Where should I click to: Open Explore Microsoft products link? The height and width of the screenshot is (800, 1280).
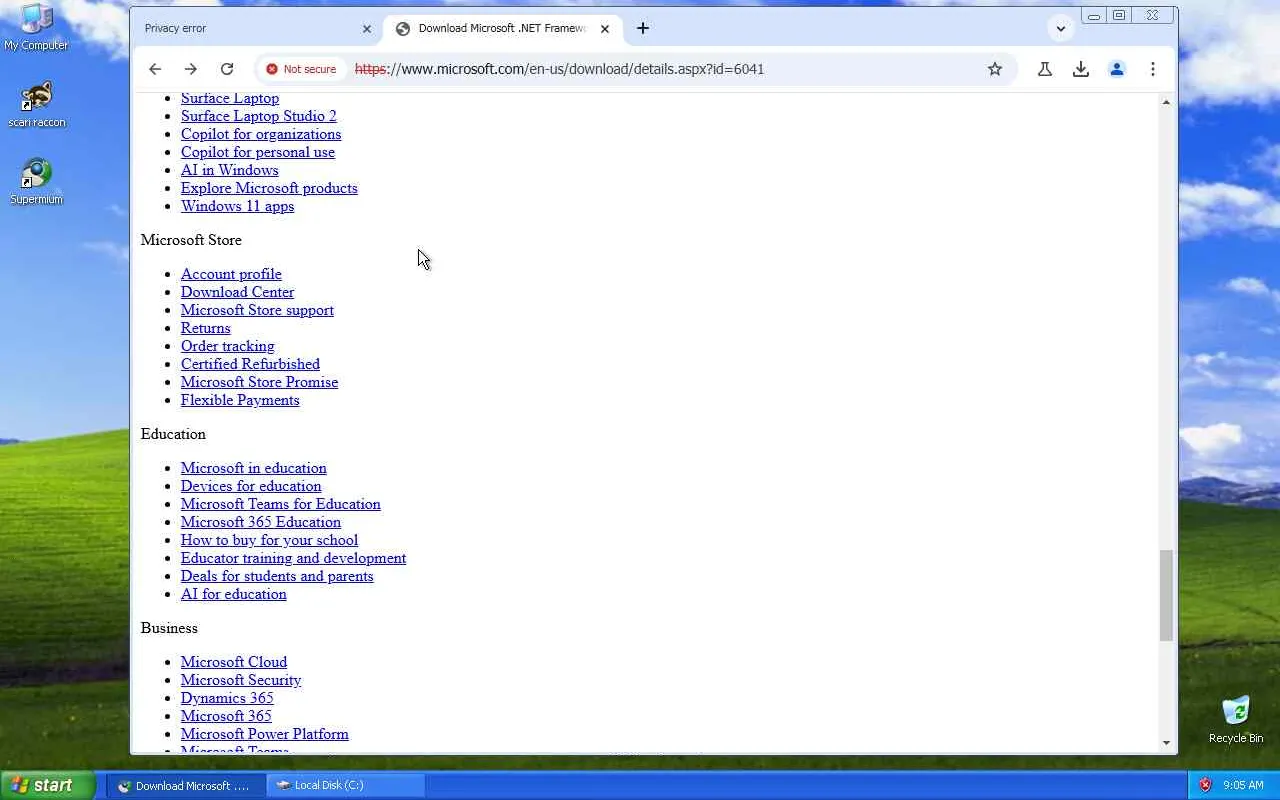tap(269, 188)
